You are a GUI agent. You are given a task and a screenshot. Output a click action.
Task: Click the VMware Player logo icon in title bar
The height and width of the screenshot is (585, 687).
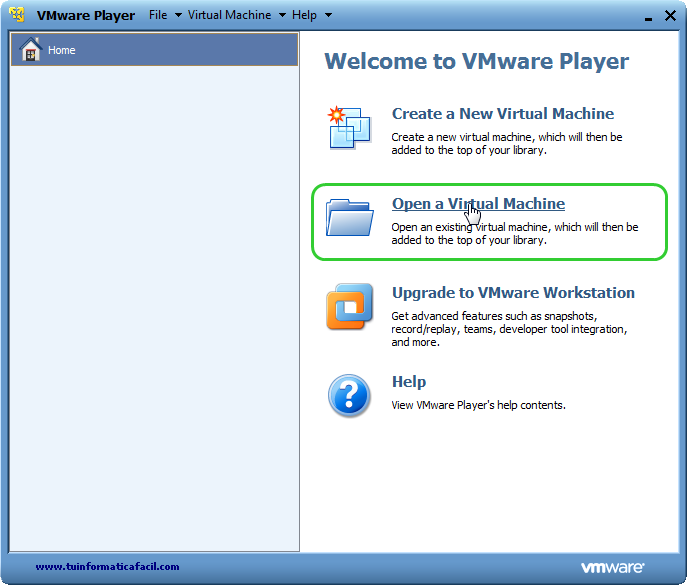tap(17, 14)
